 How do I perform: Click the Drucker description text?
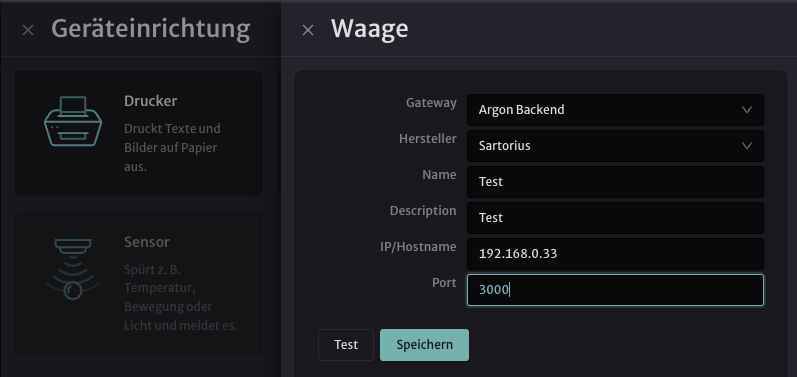pos(172,147)
